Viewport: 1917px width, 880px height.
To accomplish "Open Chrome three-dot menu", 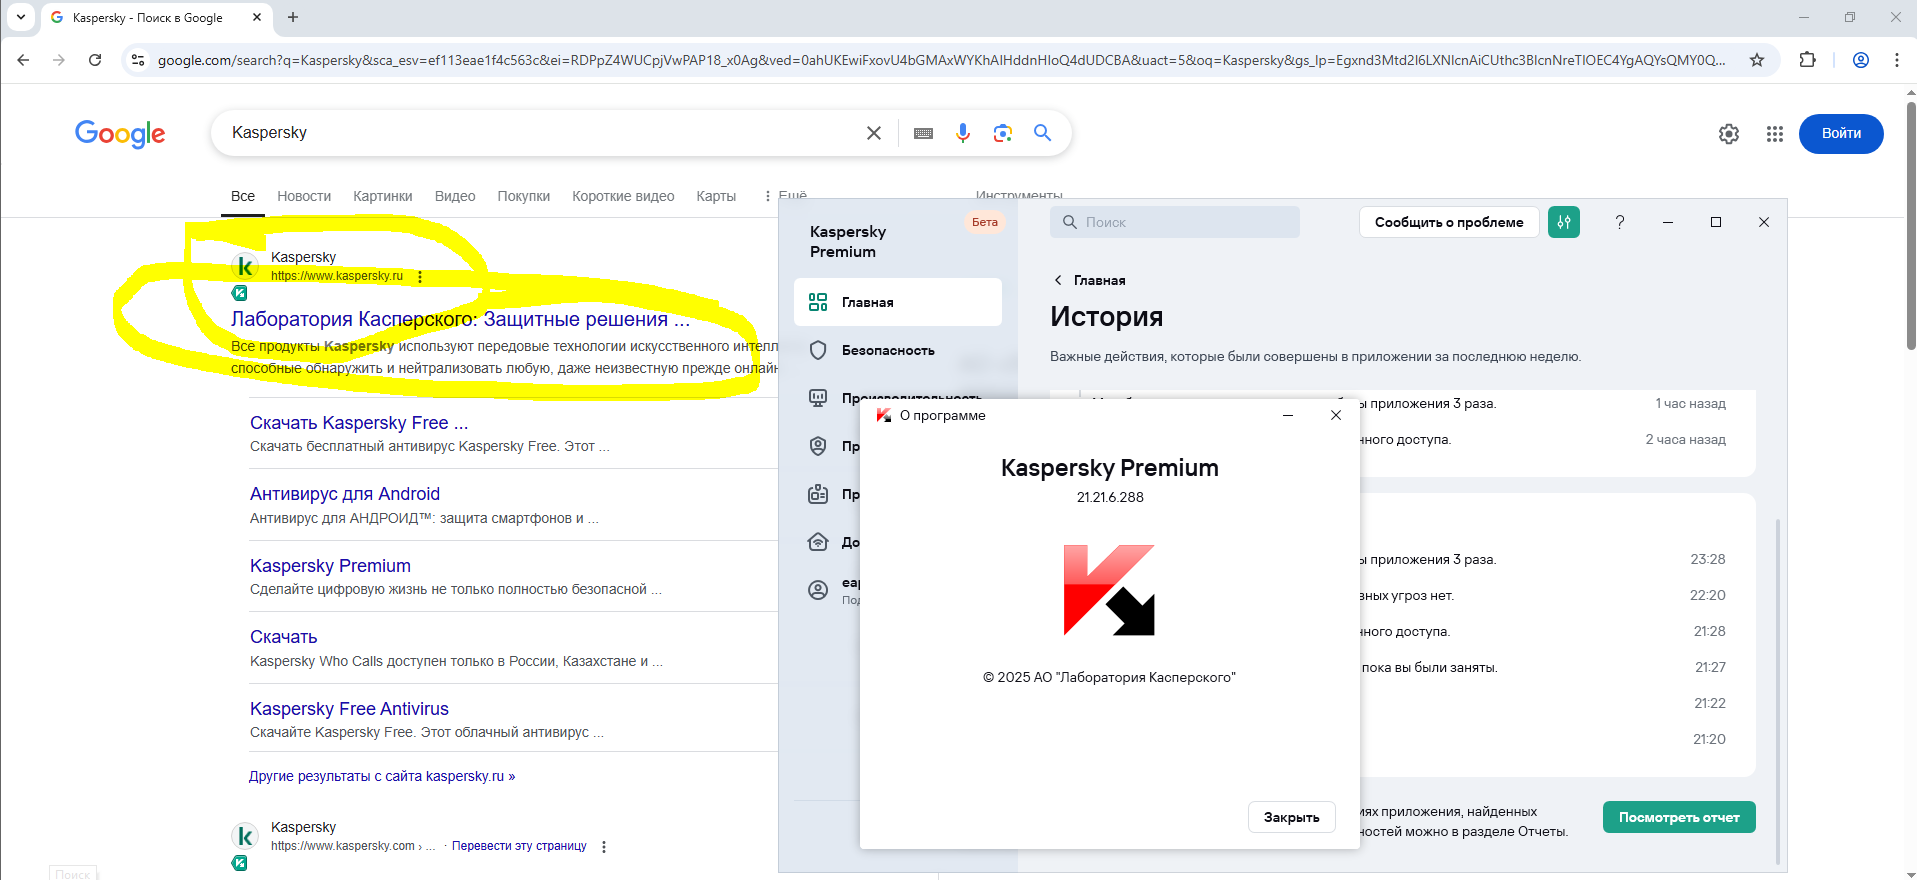I will point(1897,60).
